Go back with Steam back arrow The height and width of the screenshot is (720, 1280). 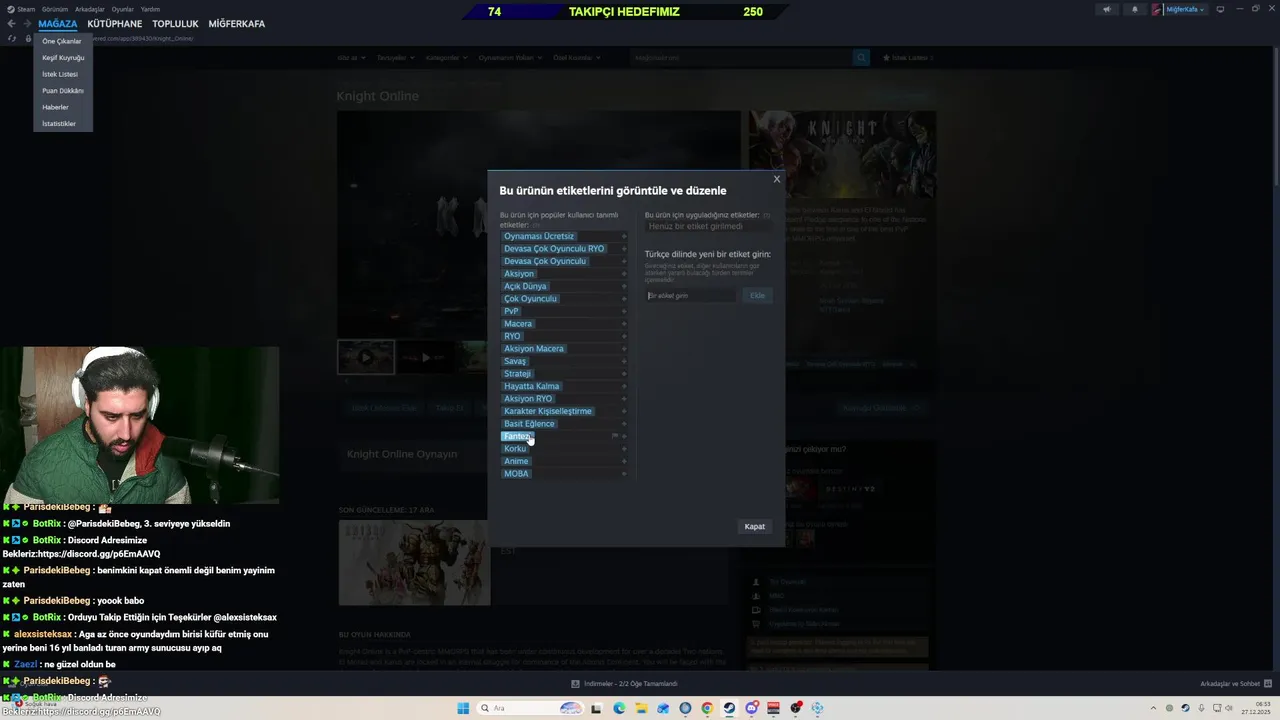pos(11,24)
